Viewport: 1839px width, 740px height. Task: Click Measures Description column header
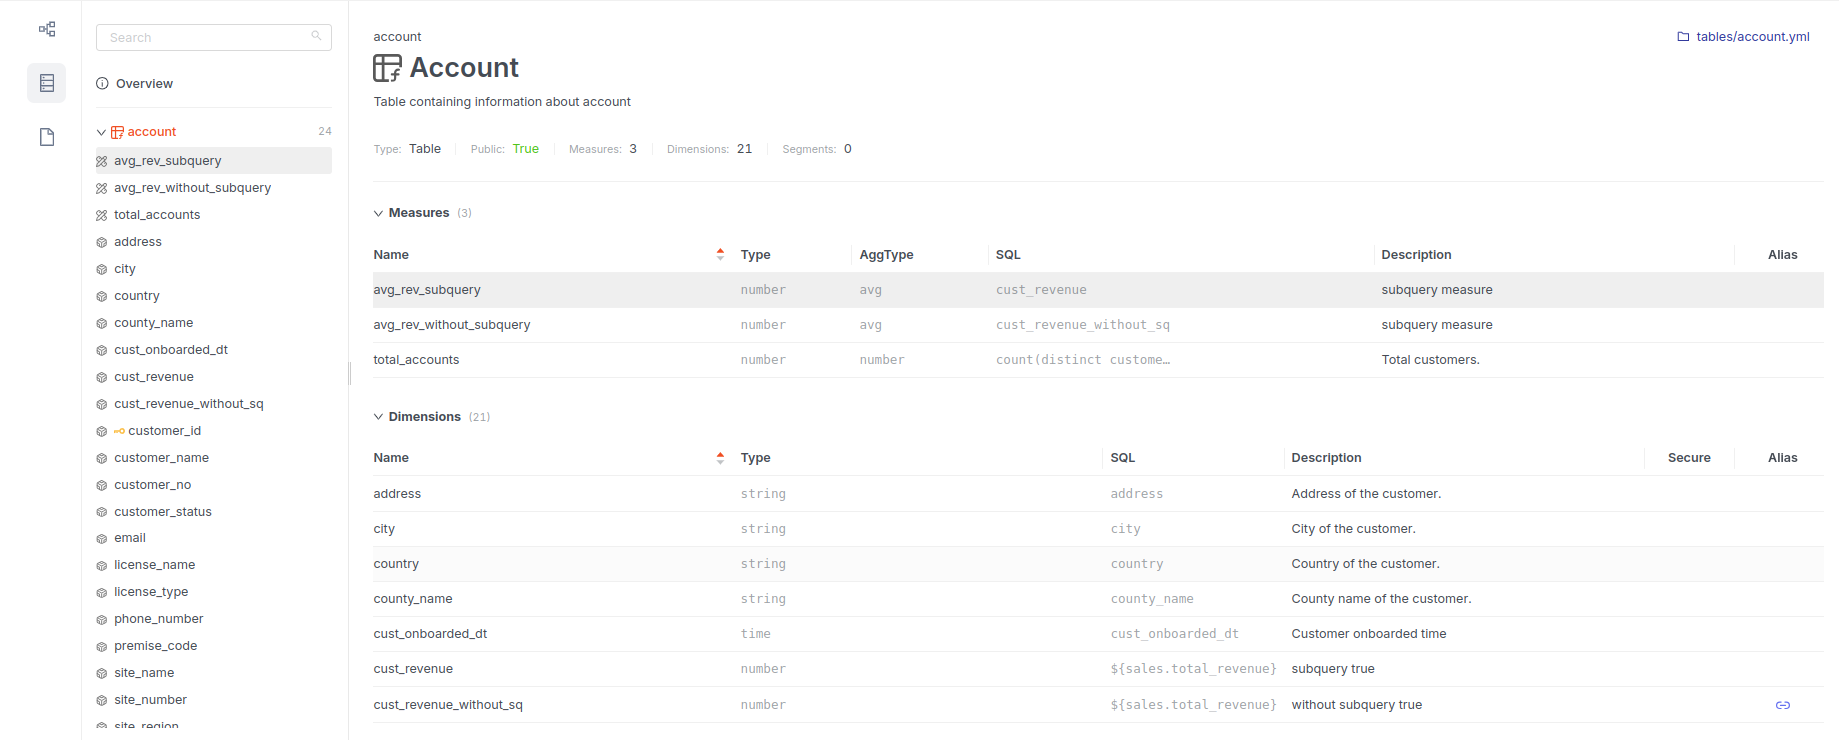[x=1416, y=255]
